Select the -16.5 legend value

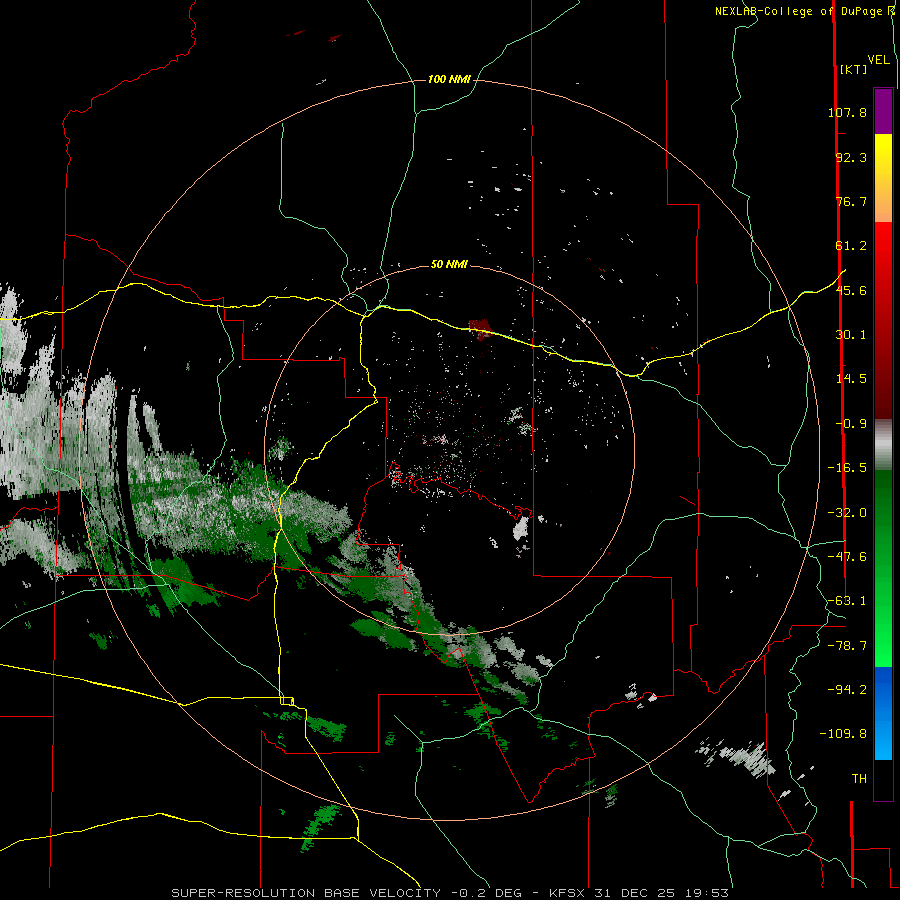pos(847,468)
